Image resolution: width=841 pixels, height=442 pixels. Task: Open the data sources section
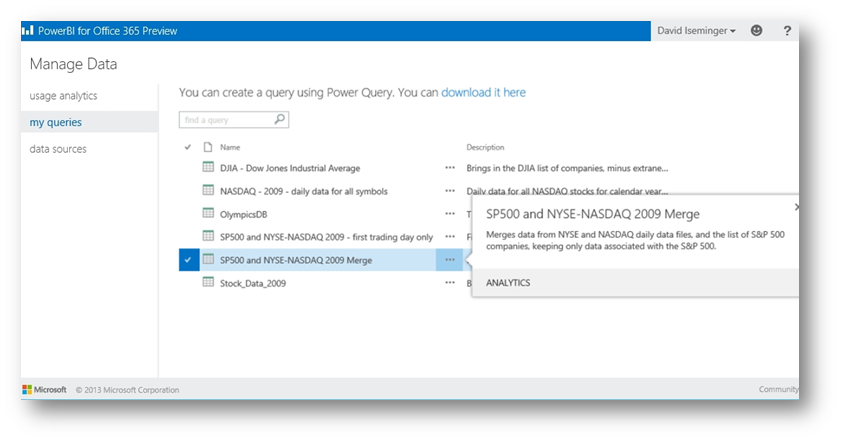(58, 149)
